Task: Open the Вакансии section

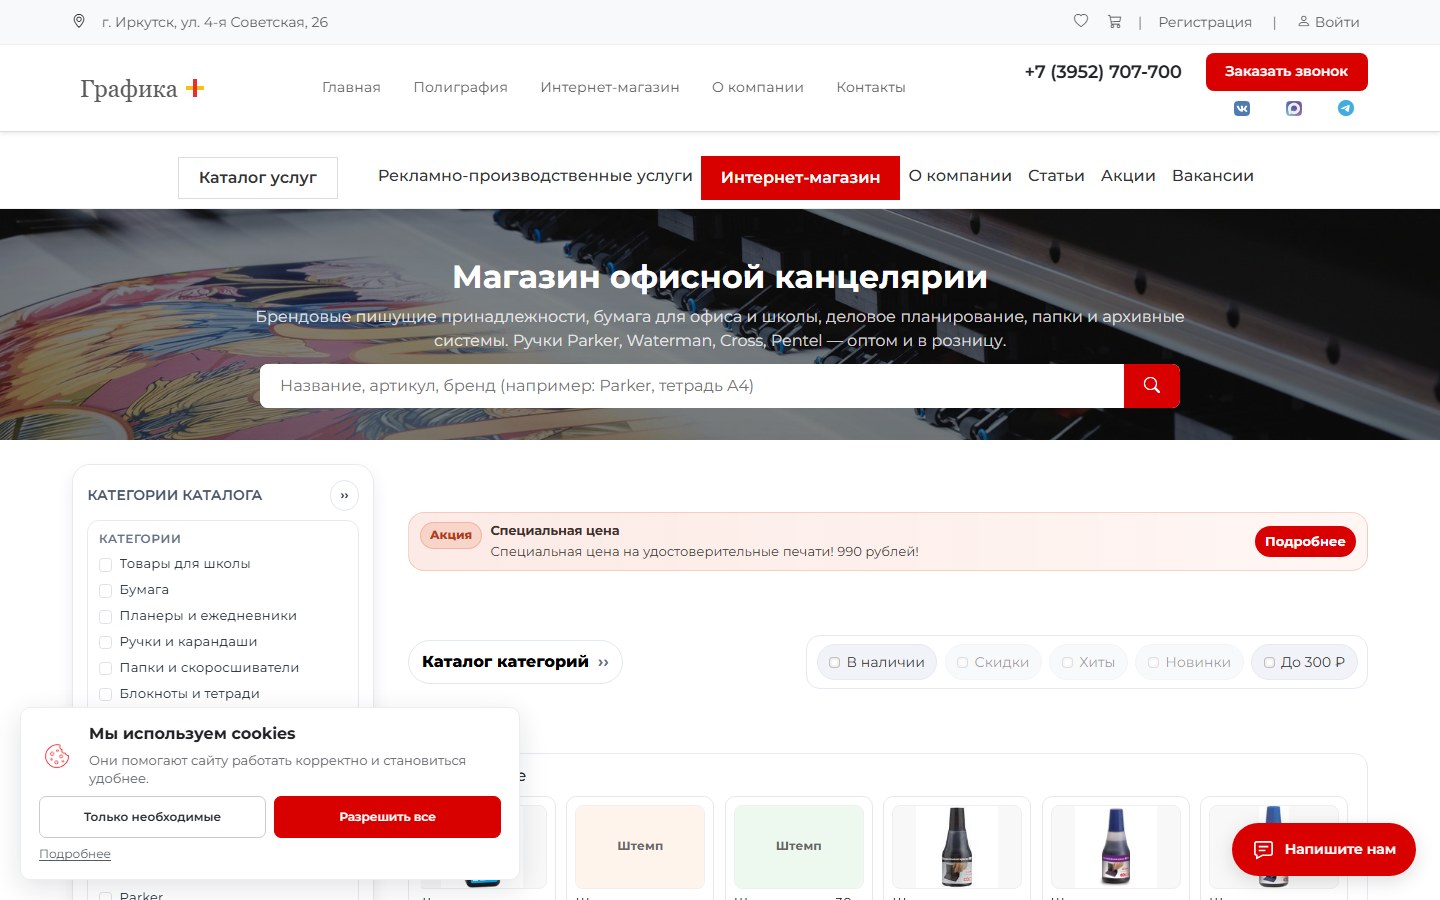Action: [x=1213, y=176]
